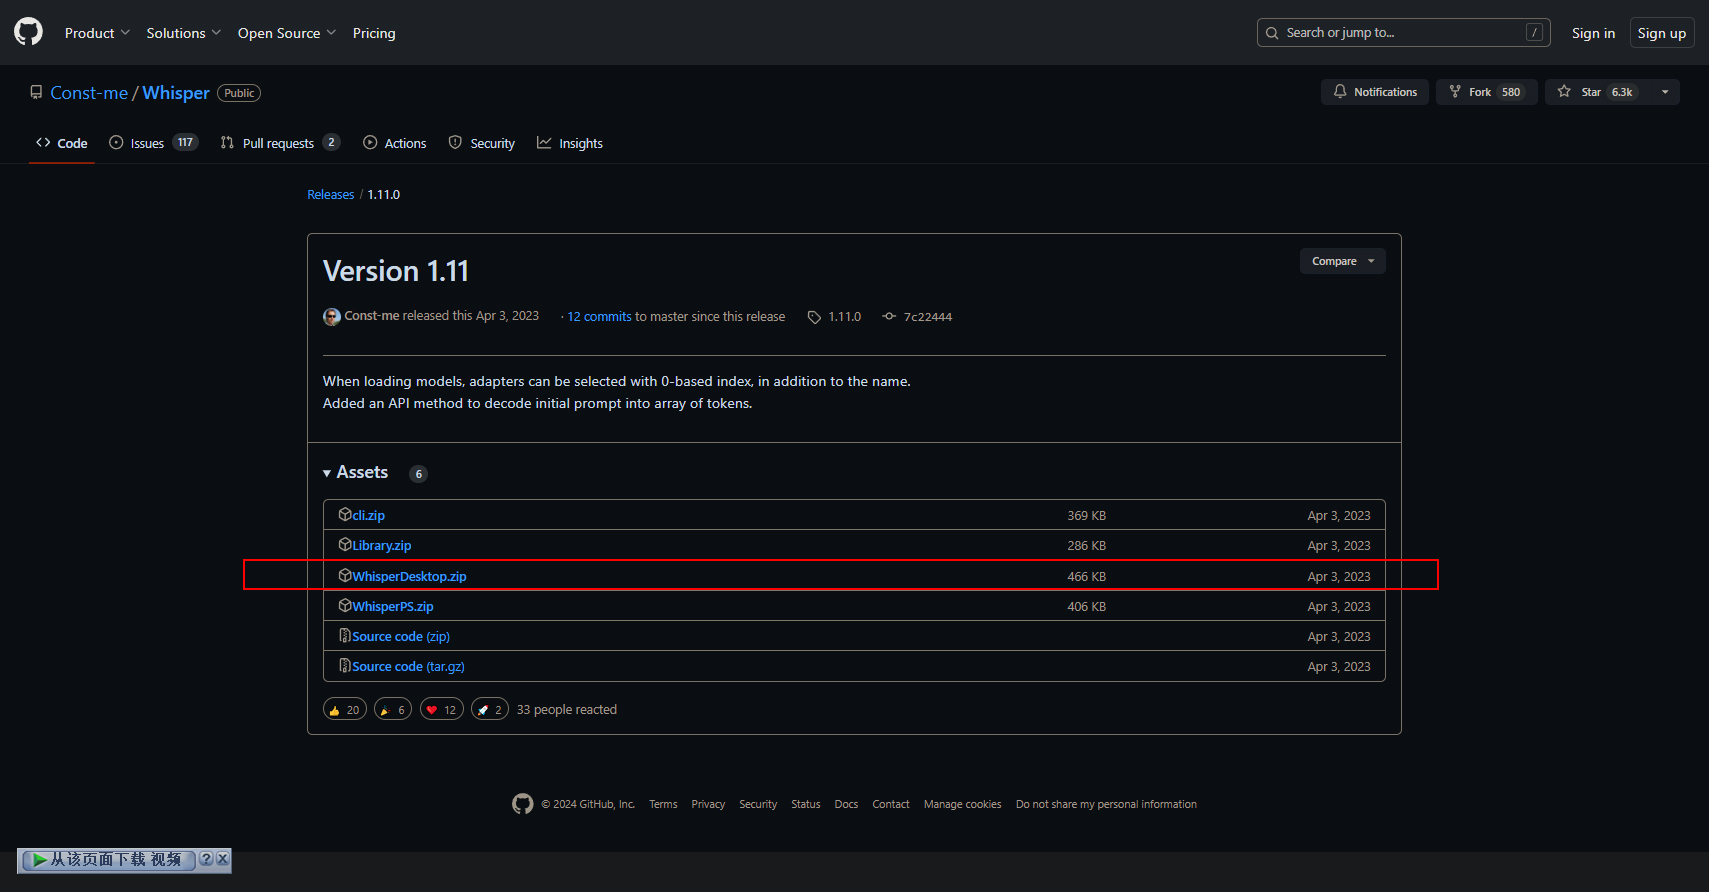The width and height of the screenshot is (1709, 892).
Task: Click the help icon on the download overlay
Action: pos(206,859)
